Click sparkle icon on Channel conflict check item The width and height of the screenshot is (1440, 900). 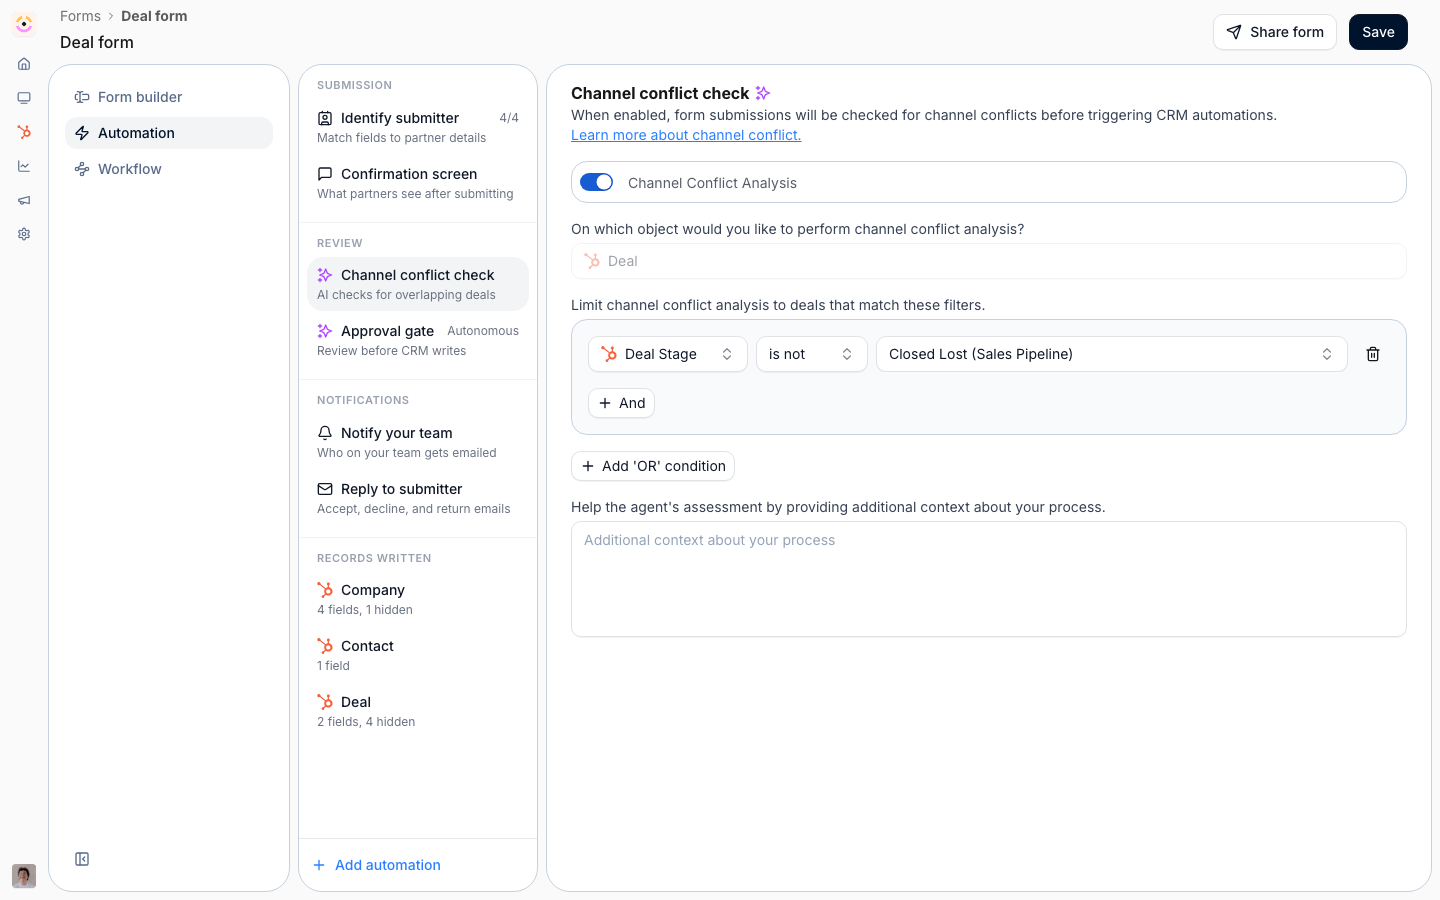[325, 275]
